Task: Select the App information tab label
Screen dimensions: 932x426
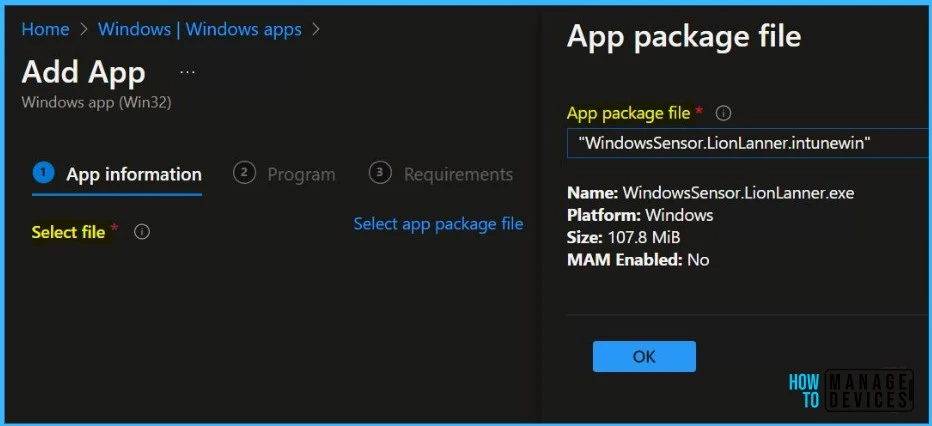Action: coord(133,174)
